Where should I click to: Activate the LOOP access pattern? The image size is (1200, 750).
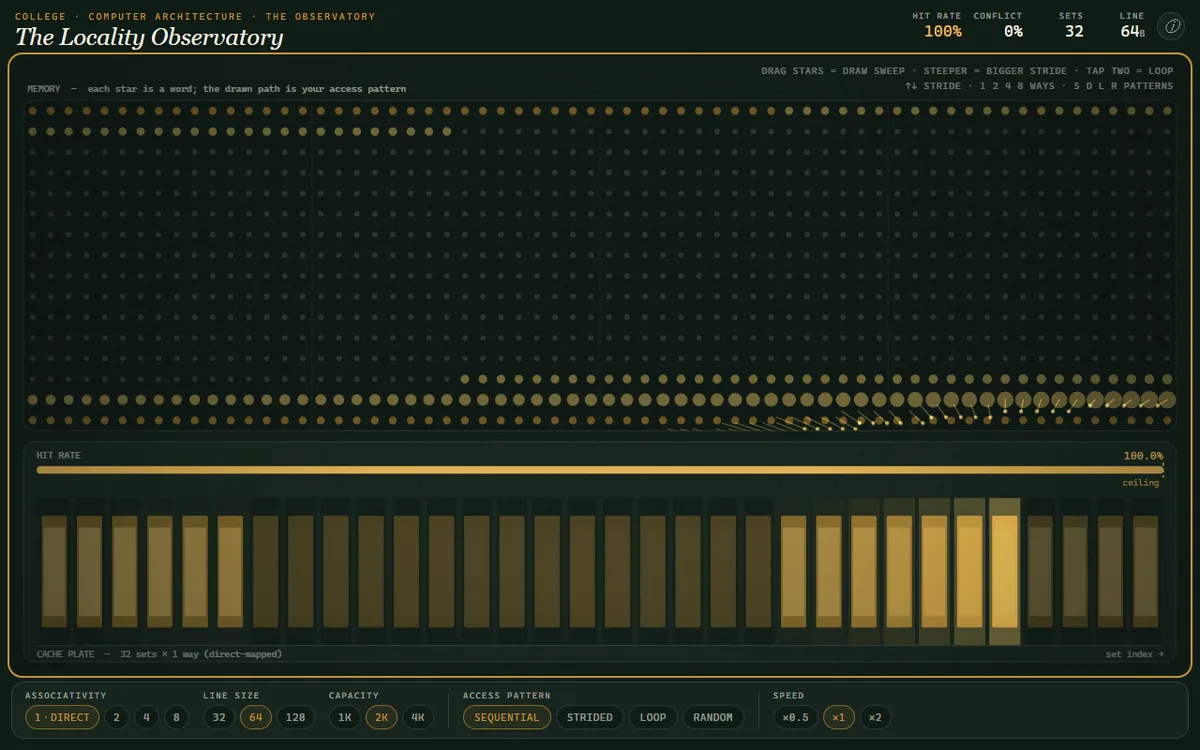[653, 717]
